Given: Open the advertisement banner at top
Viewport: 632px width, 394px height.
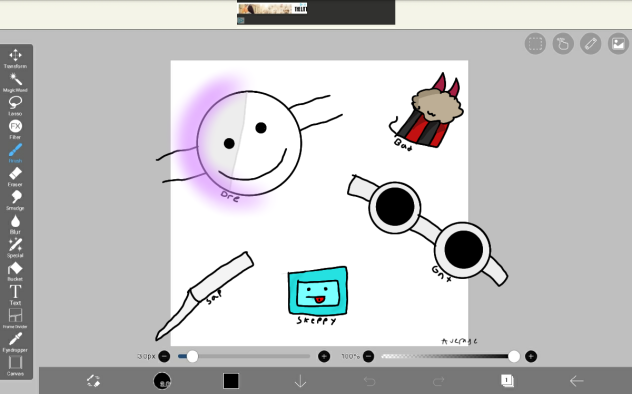Looking at the screenshot, I should pos(316,12).
